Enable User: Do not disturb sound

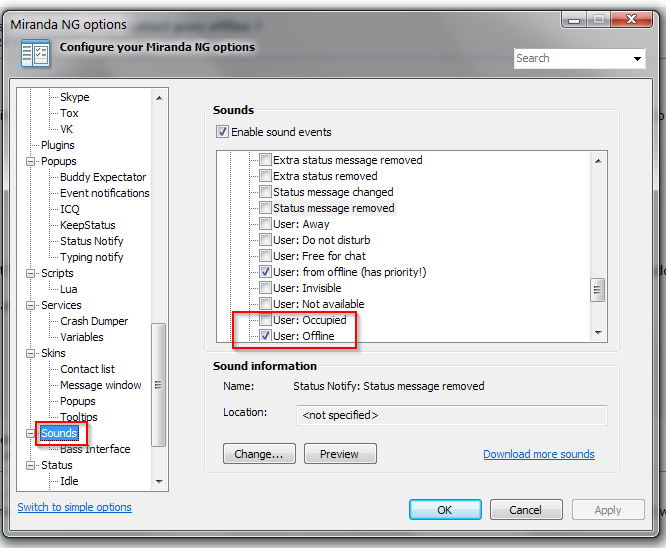click(265, 240)
